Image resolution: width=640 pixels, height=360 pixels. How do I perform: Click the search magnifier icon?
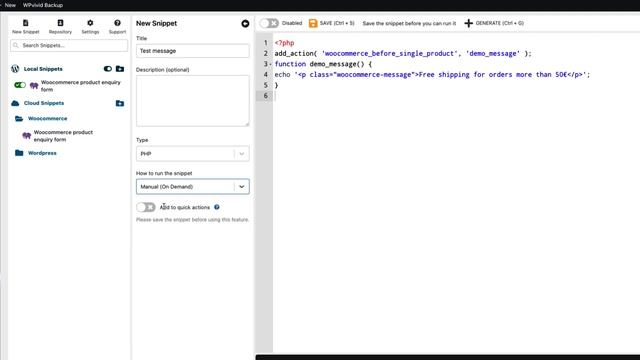16,45
